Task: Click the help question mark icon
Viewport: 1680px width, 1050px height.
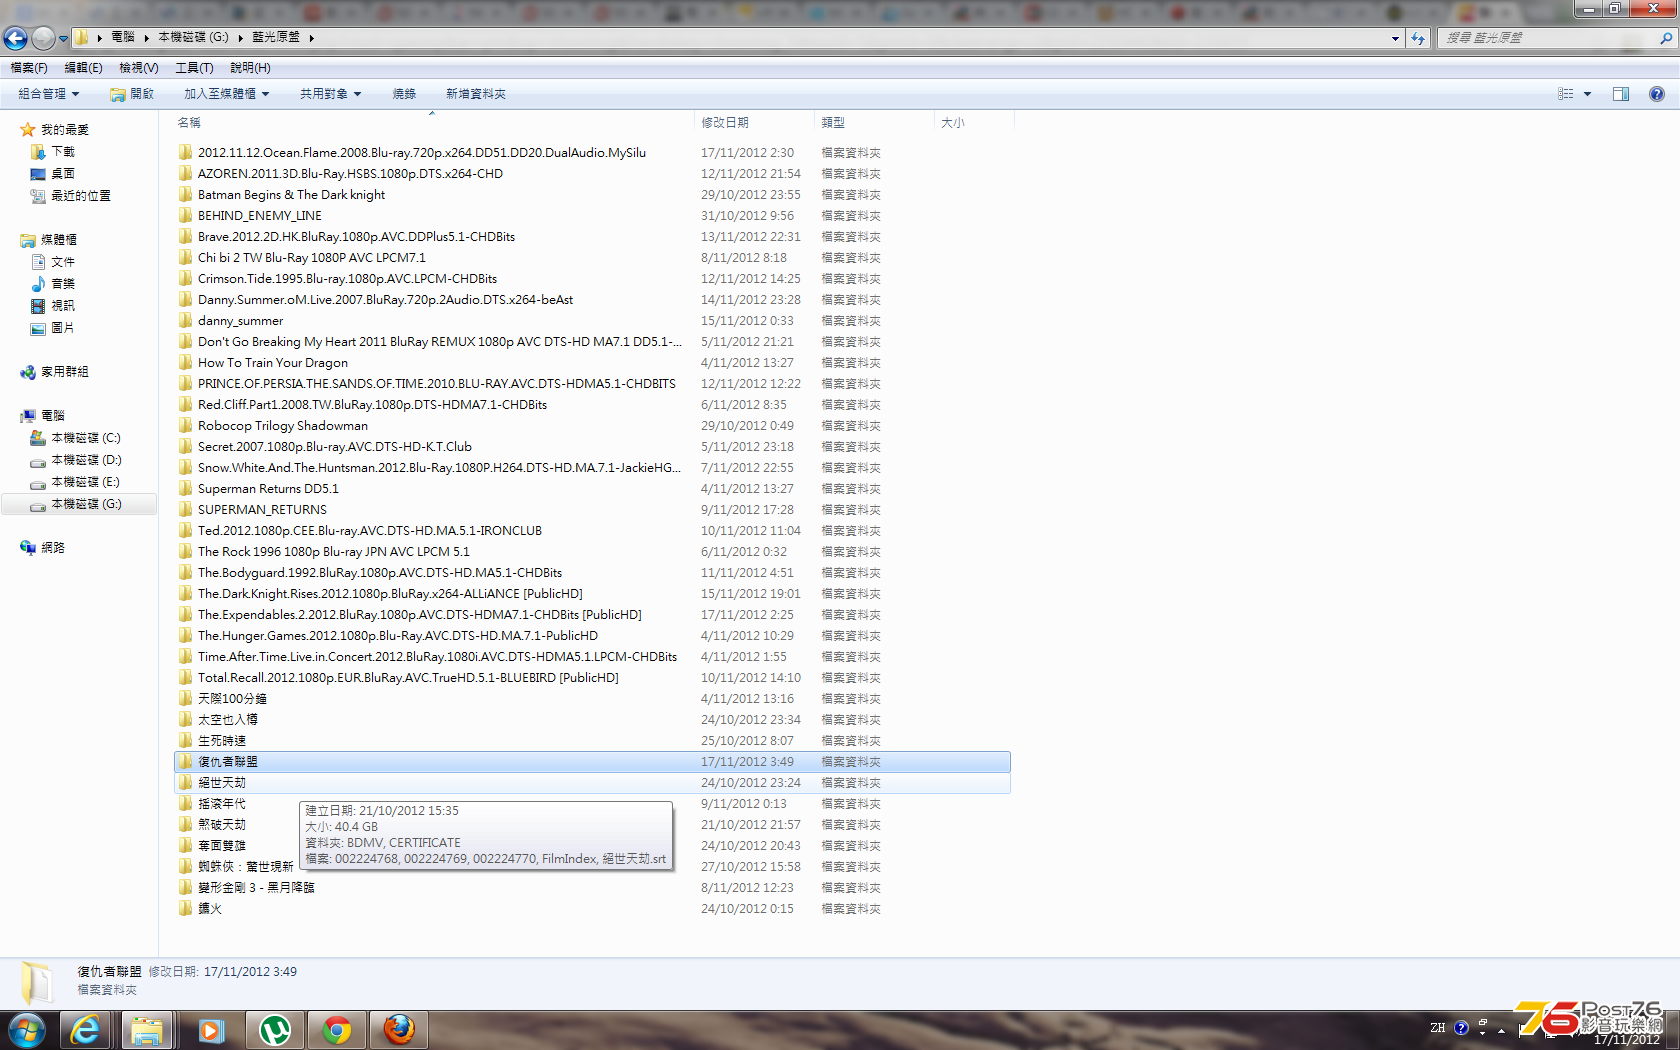Action: click(x=1657, y=94)
